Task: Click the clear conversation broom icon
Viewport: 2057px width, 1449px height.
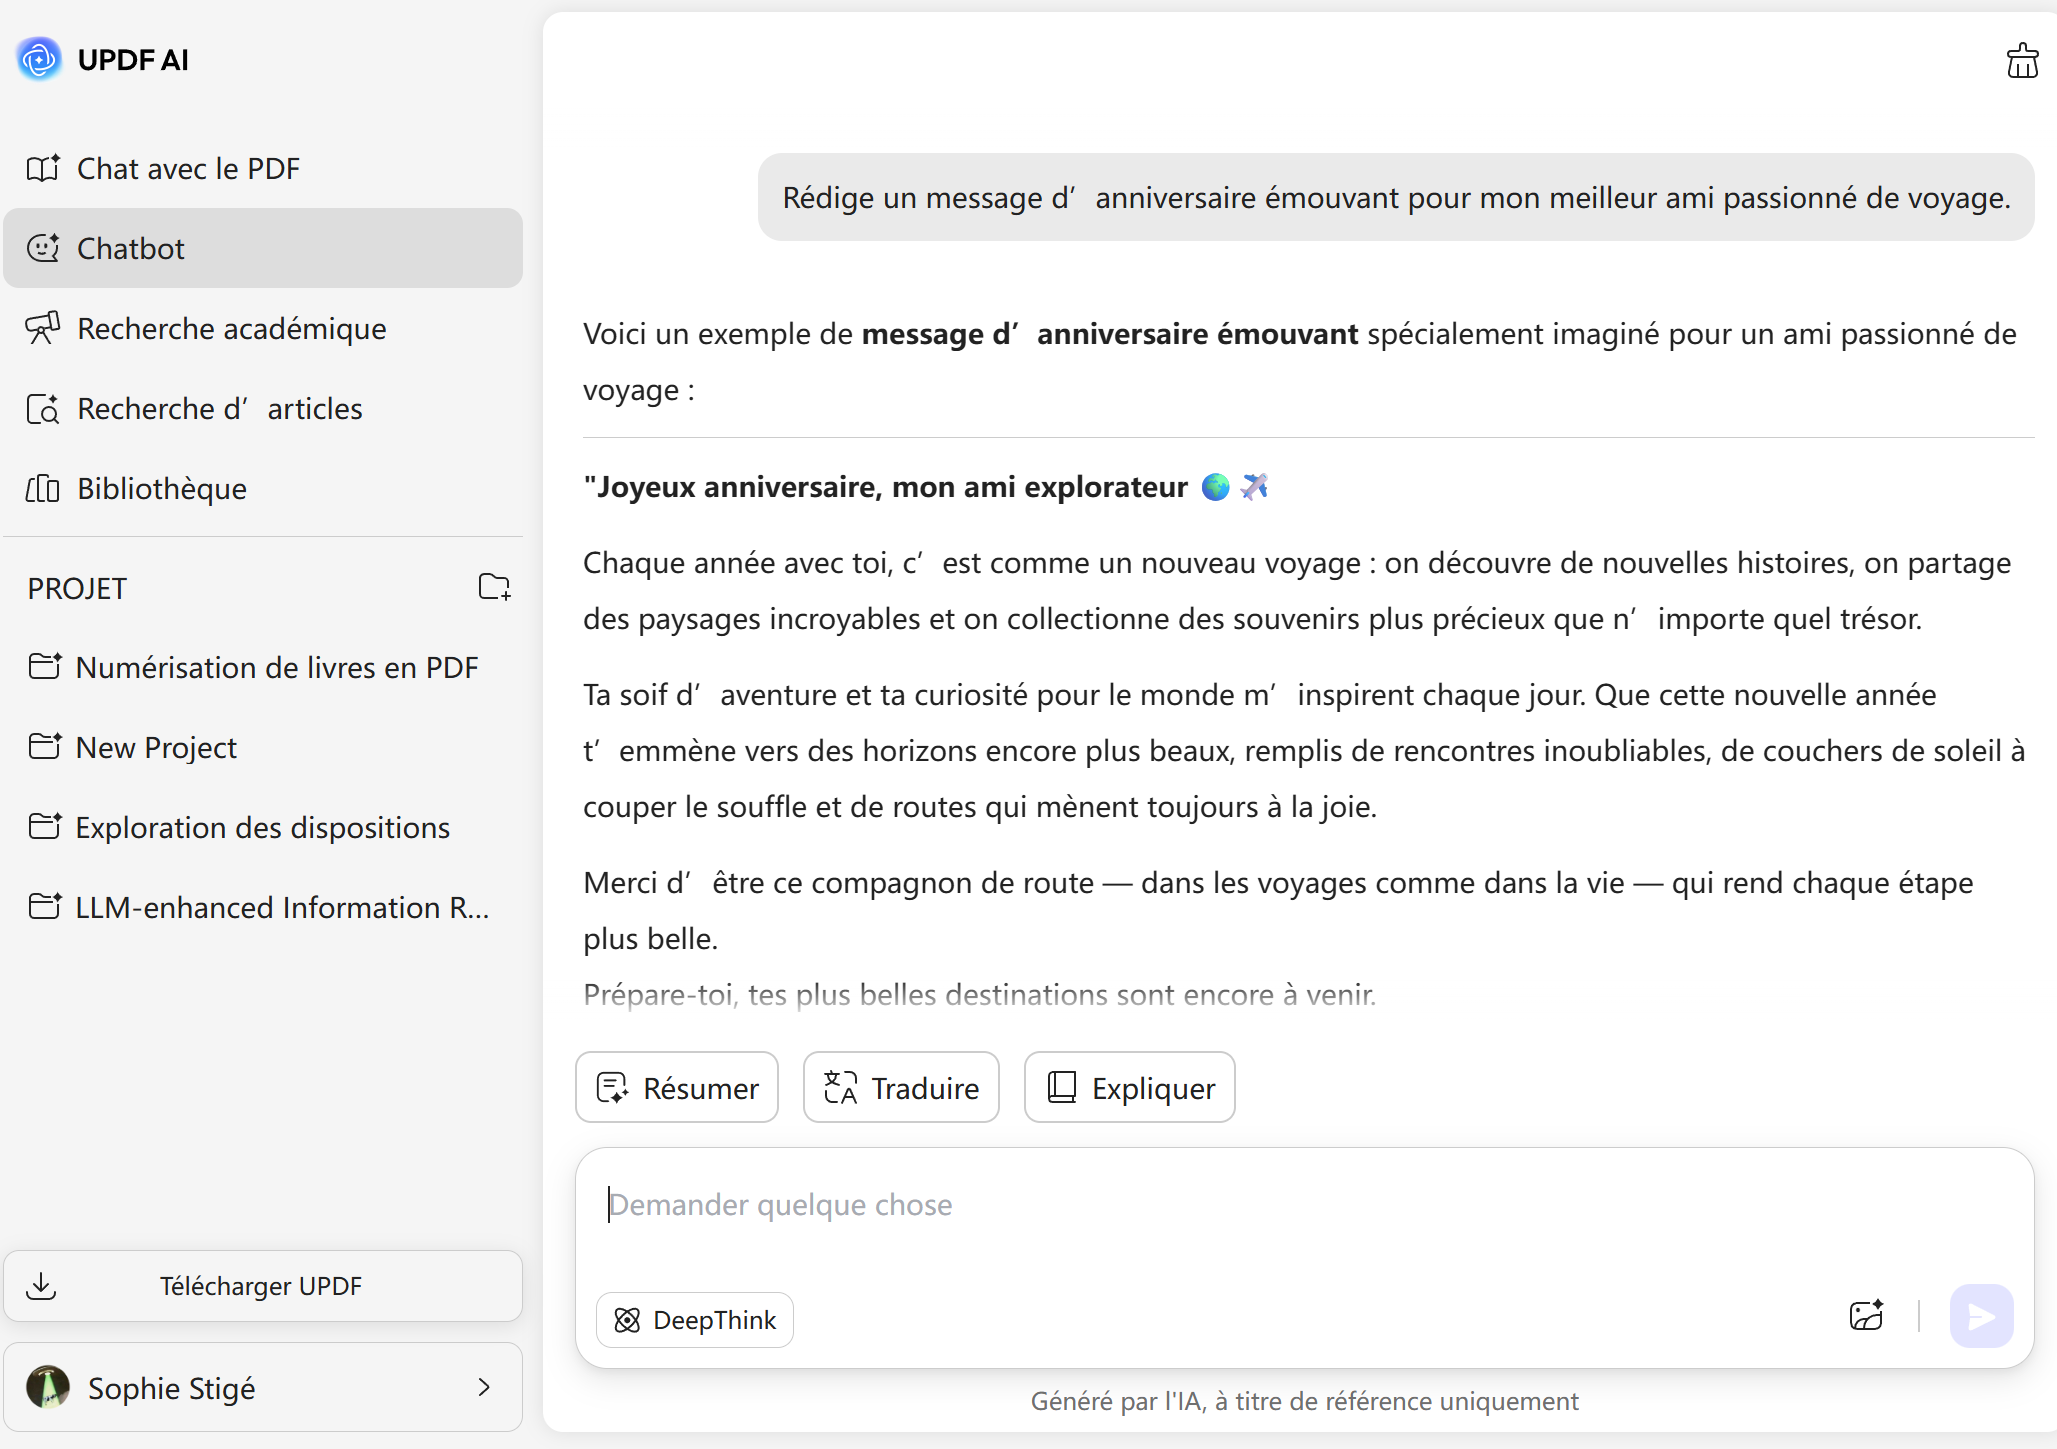Action: (2021, 61)
